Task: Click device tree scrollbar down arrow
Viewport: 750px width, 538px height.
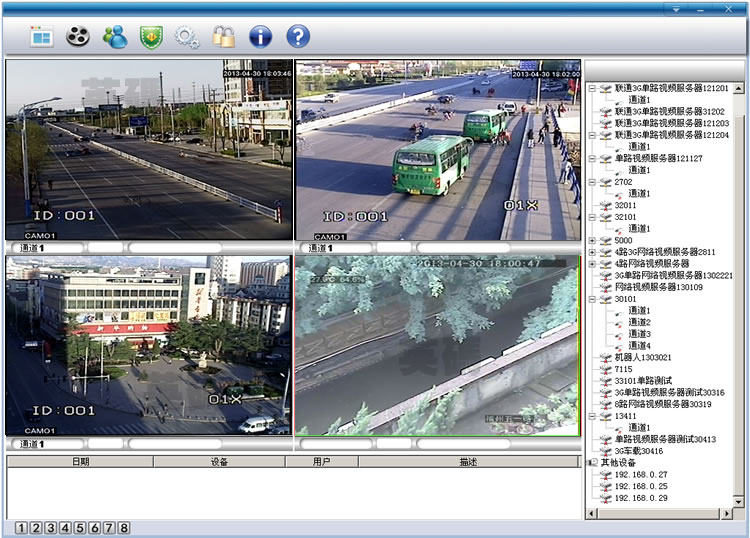Action: point(739,502)
